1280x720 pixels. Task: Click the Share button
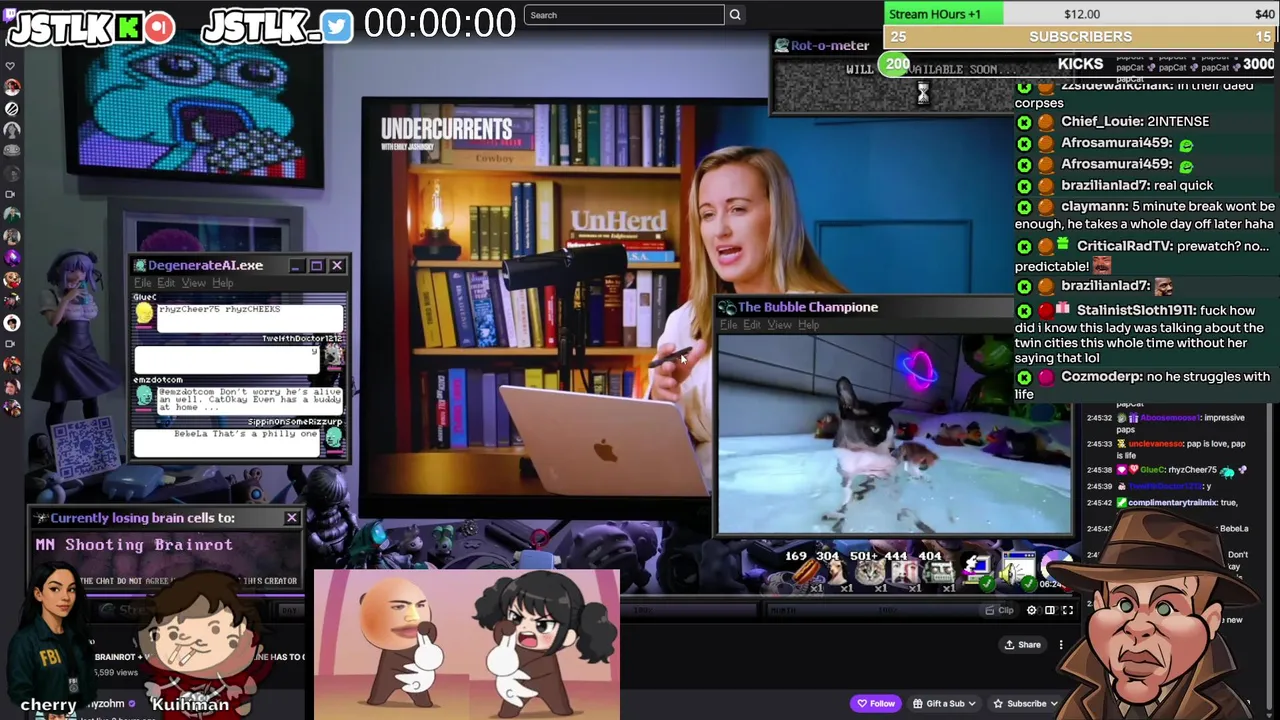coord(1023,645)
